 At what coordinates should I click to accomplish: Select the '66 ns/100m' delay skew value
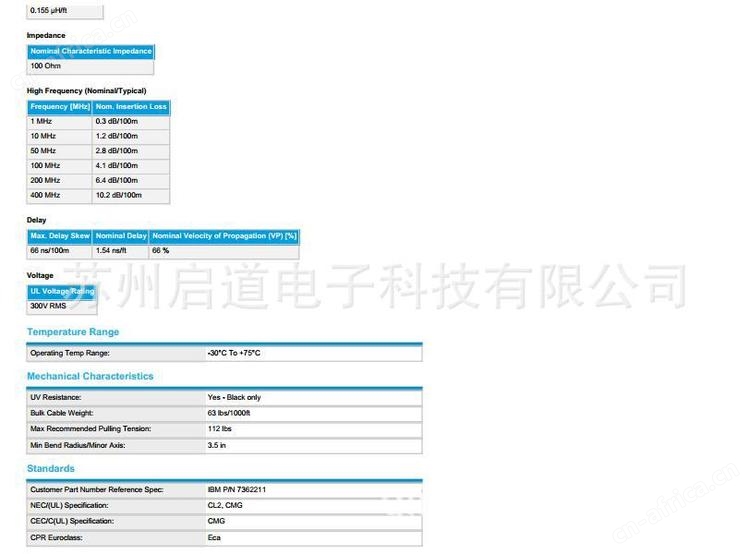click(x=49, y=251)
